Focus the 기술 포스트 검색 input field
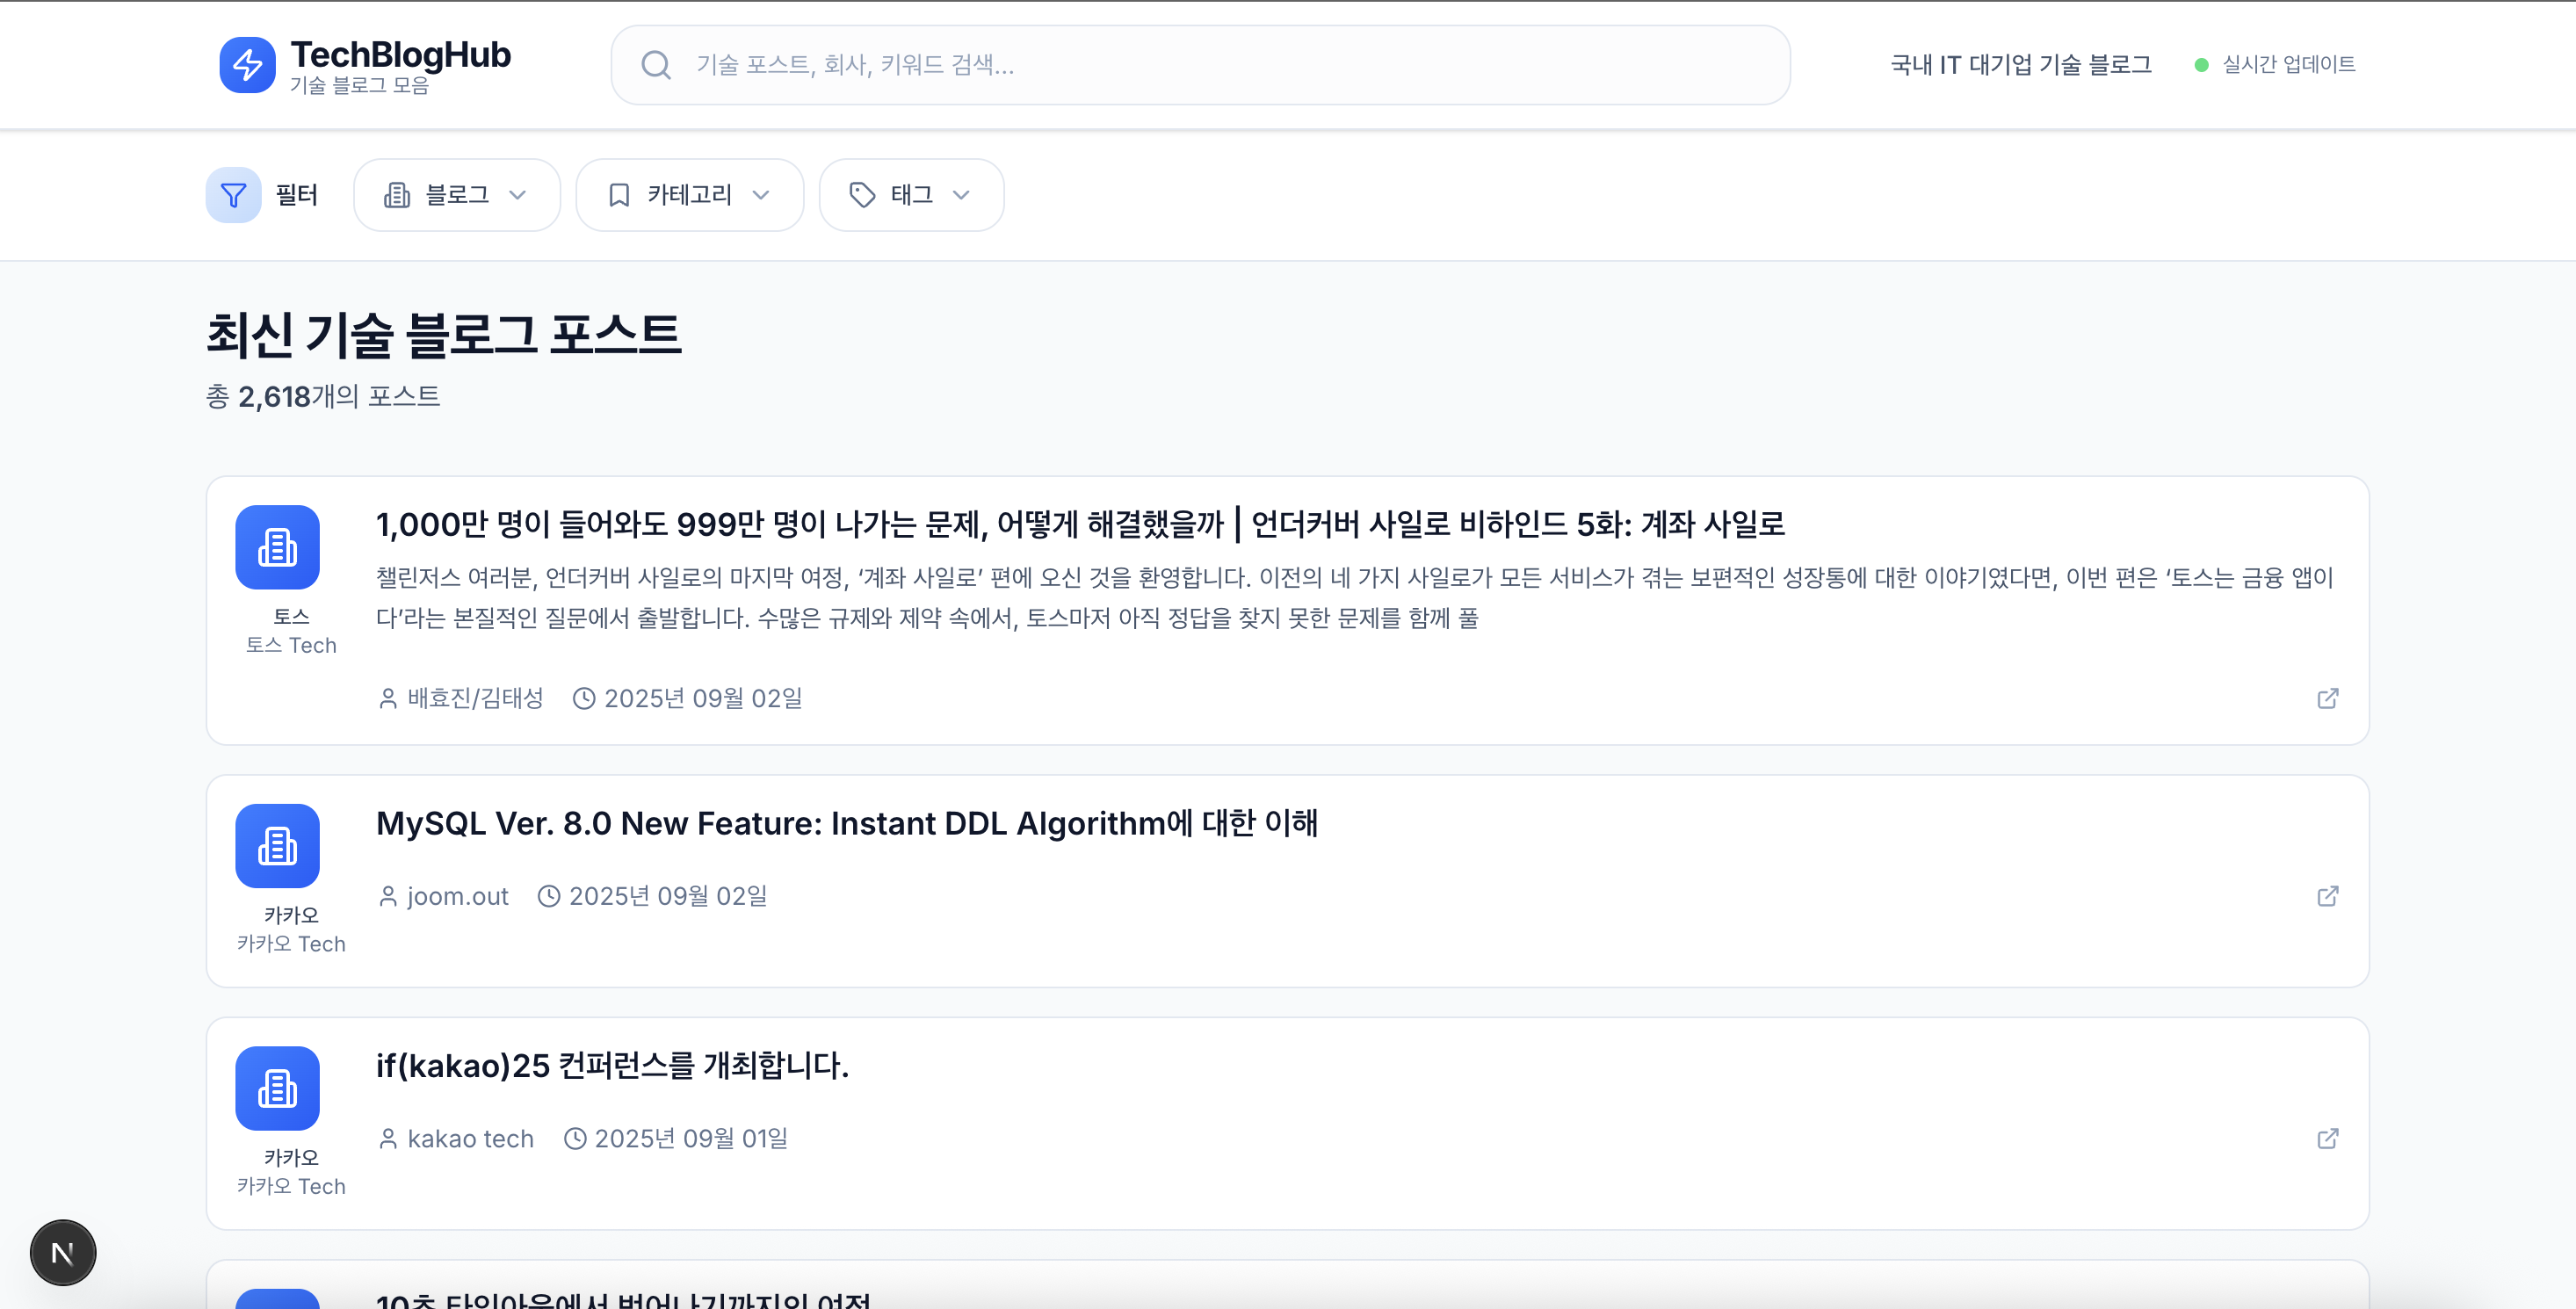 [1200, 65]
